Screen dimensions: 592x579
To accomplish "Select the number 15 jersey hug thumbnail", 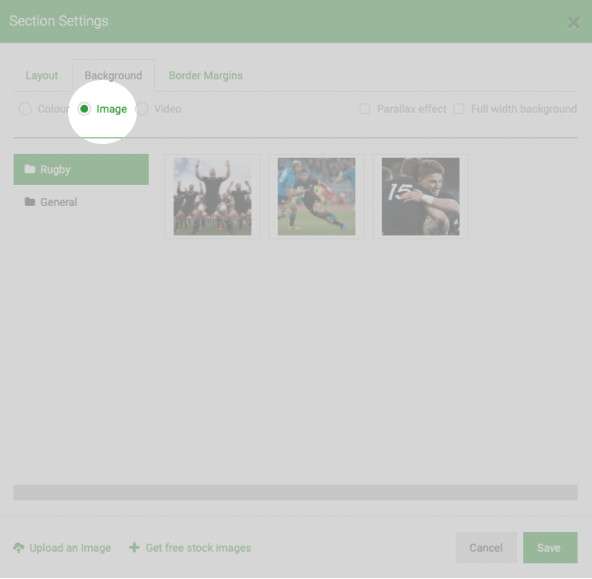I will pos(421,197).
